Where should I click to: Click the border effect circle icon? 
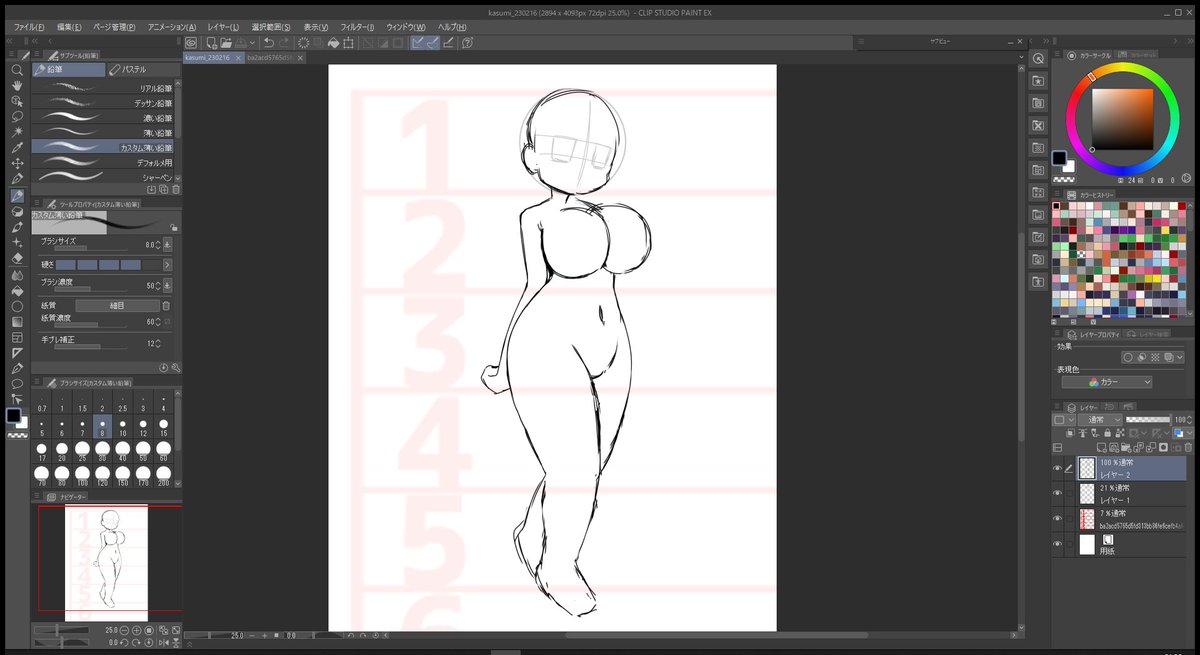[x=1128, y=356]
